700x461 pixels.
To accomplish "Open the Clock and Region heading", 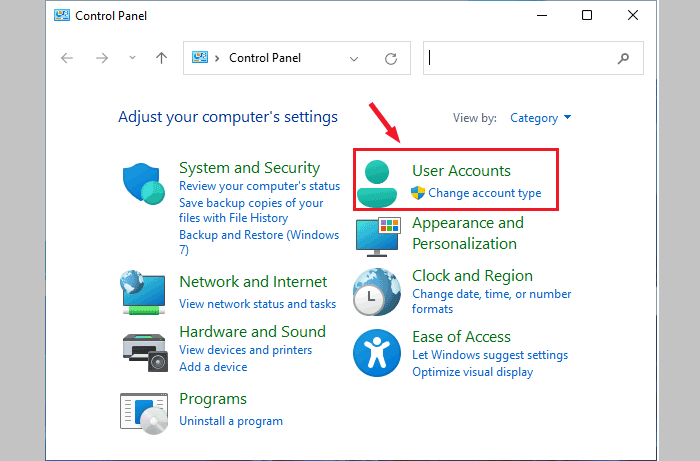I will [472, 276].
